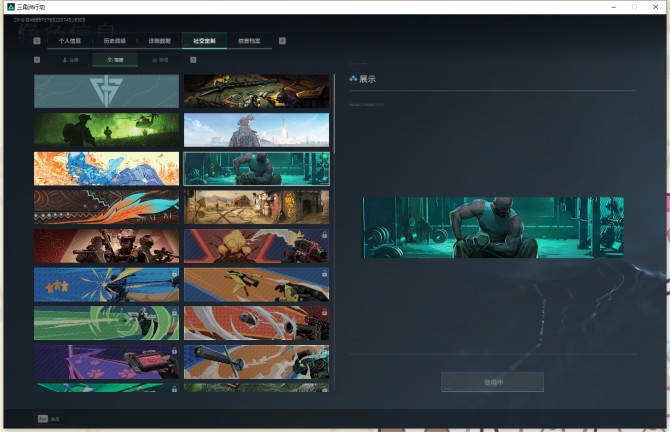Click lock icon on flying disc namecard
This screenshot has height=432, width=670.
click(x=324, y=312)
